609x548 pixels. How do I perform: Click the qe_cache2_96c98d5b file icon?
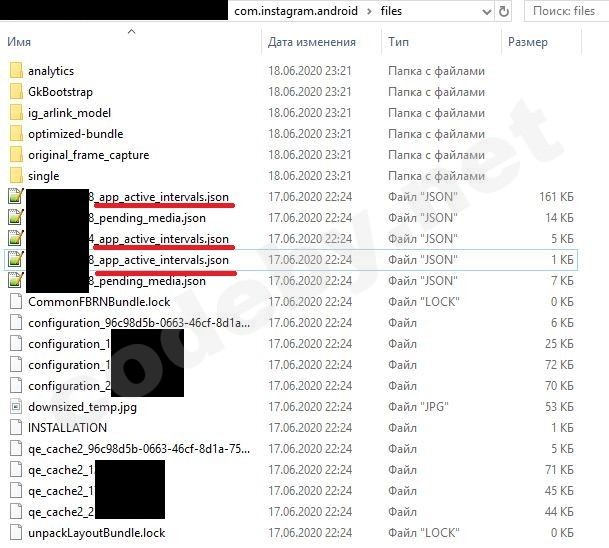point(16,449)
